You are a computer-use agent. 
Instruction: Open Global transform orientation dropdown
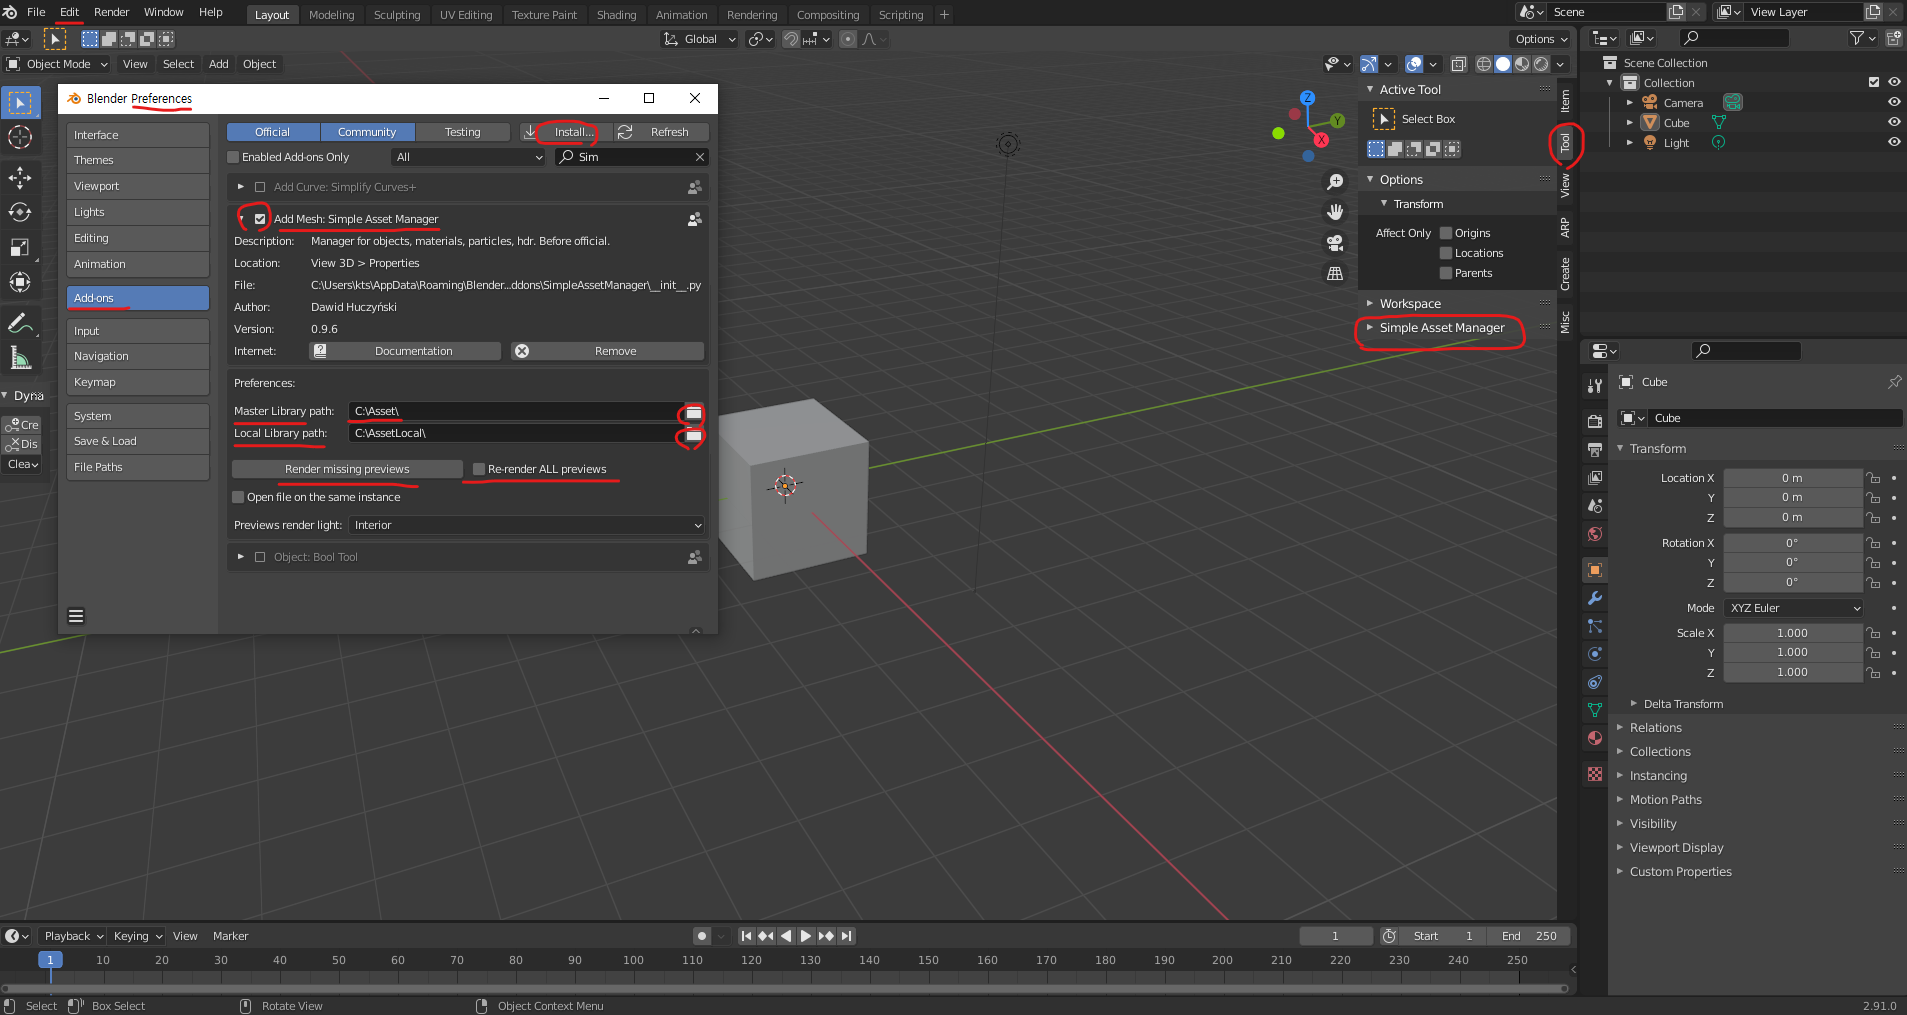coord(699,39)
